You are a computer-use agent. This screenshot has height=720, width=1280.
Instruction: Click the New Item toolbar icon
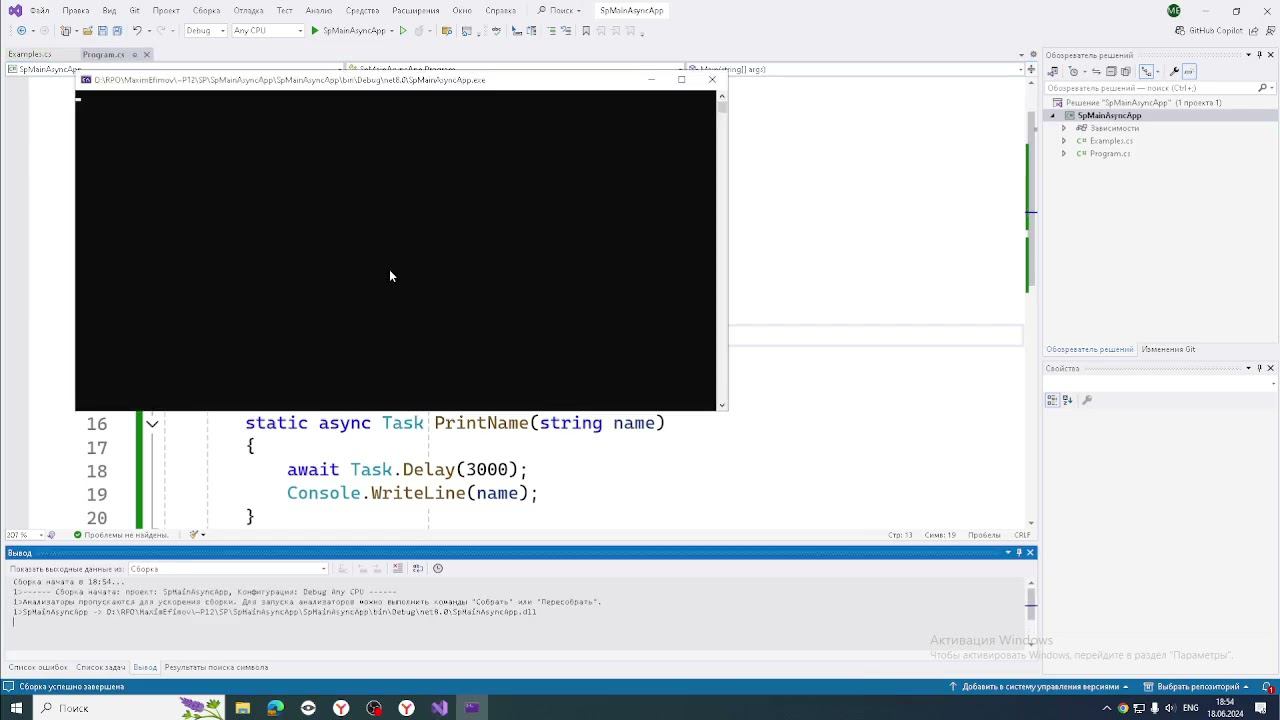click(x=66, y=31)
